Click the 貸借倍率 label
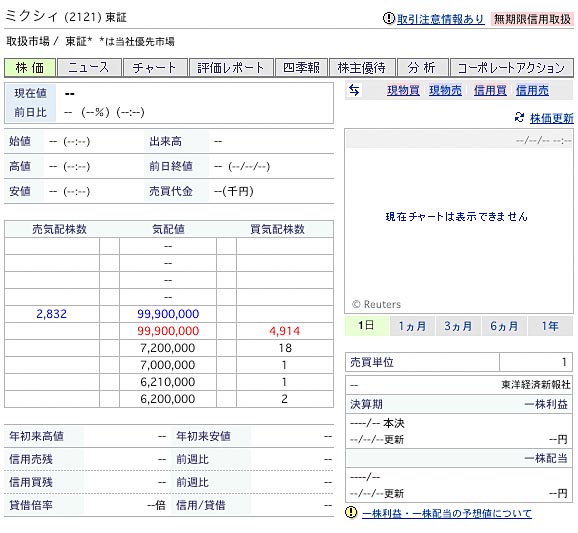Viewport: 578px width, 533px height. [31, 505]
